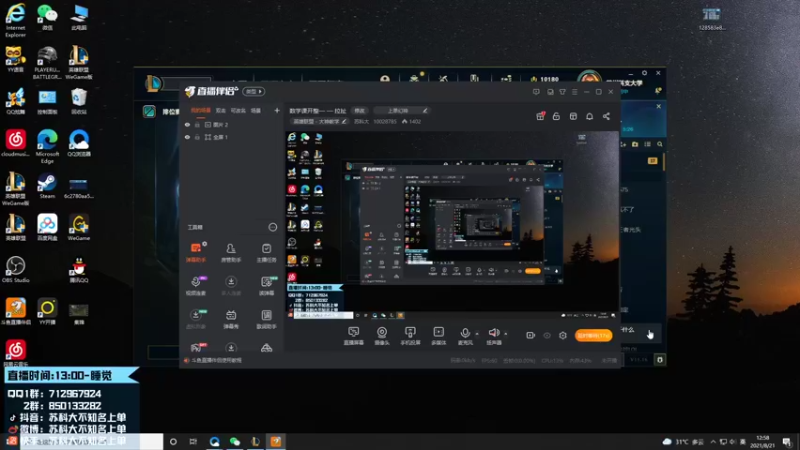Switch to the first scene tab highlighted orange

pyautogui.click(x=201, y=110)
